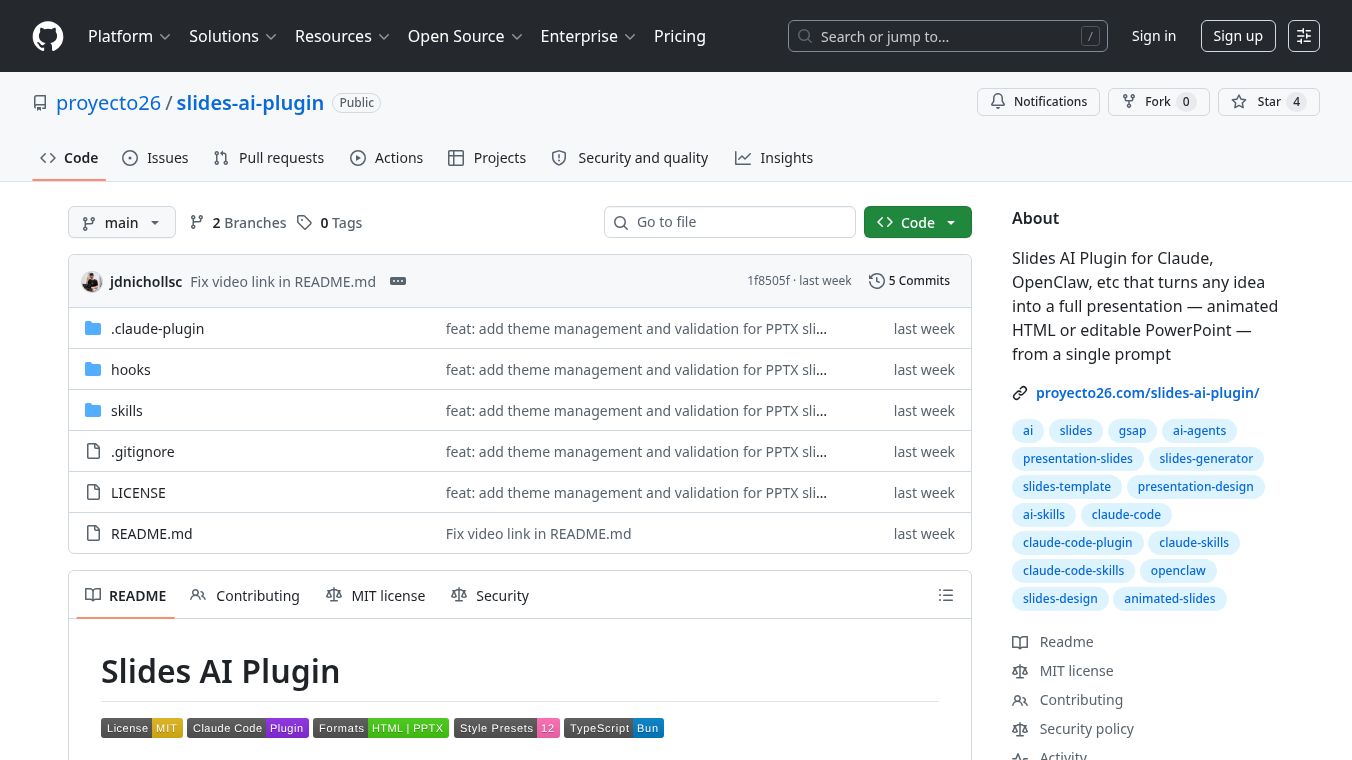
Task: Fork the repository
Action: click(x=1159, y=102)
